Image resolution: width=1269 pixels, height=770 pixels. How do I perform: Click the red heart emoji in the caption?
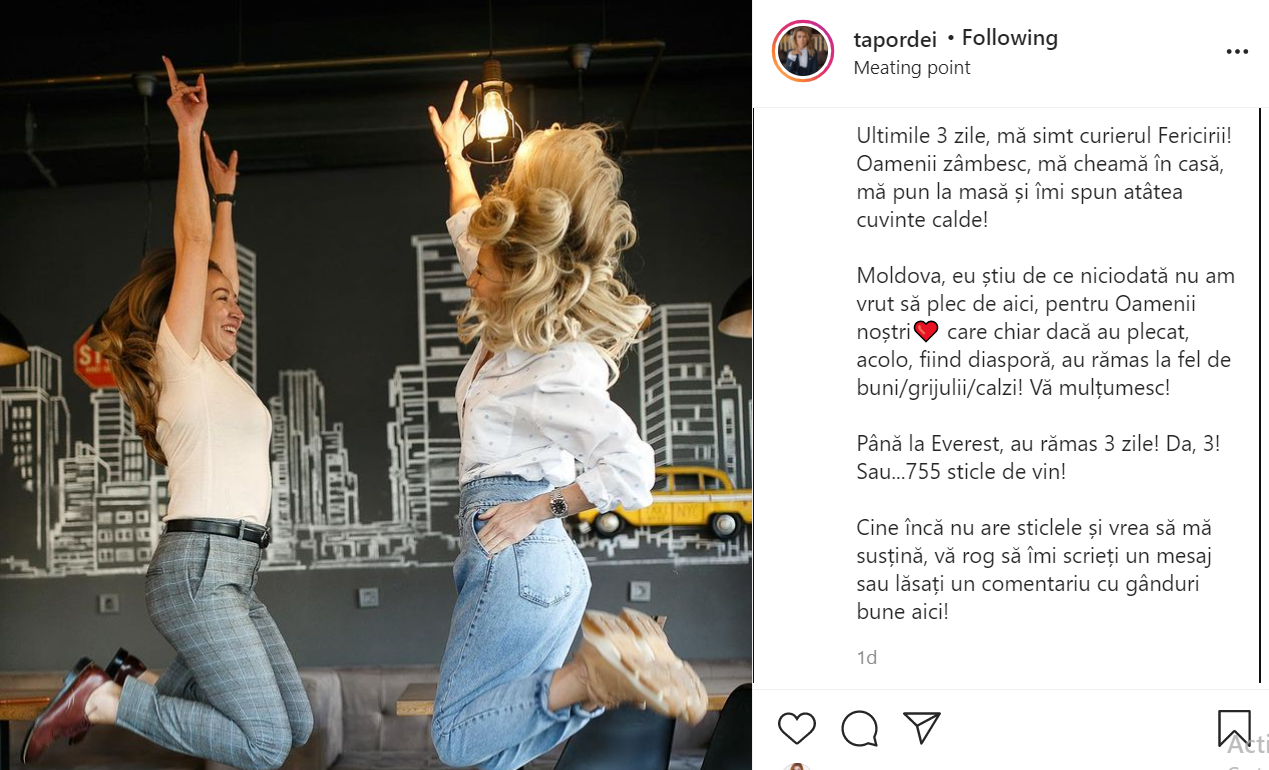point(926,331)
